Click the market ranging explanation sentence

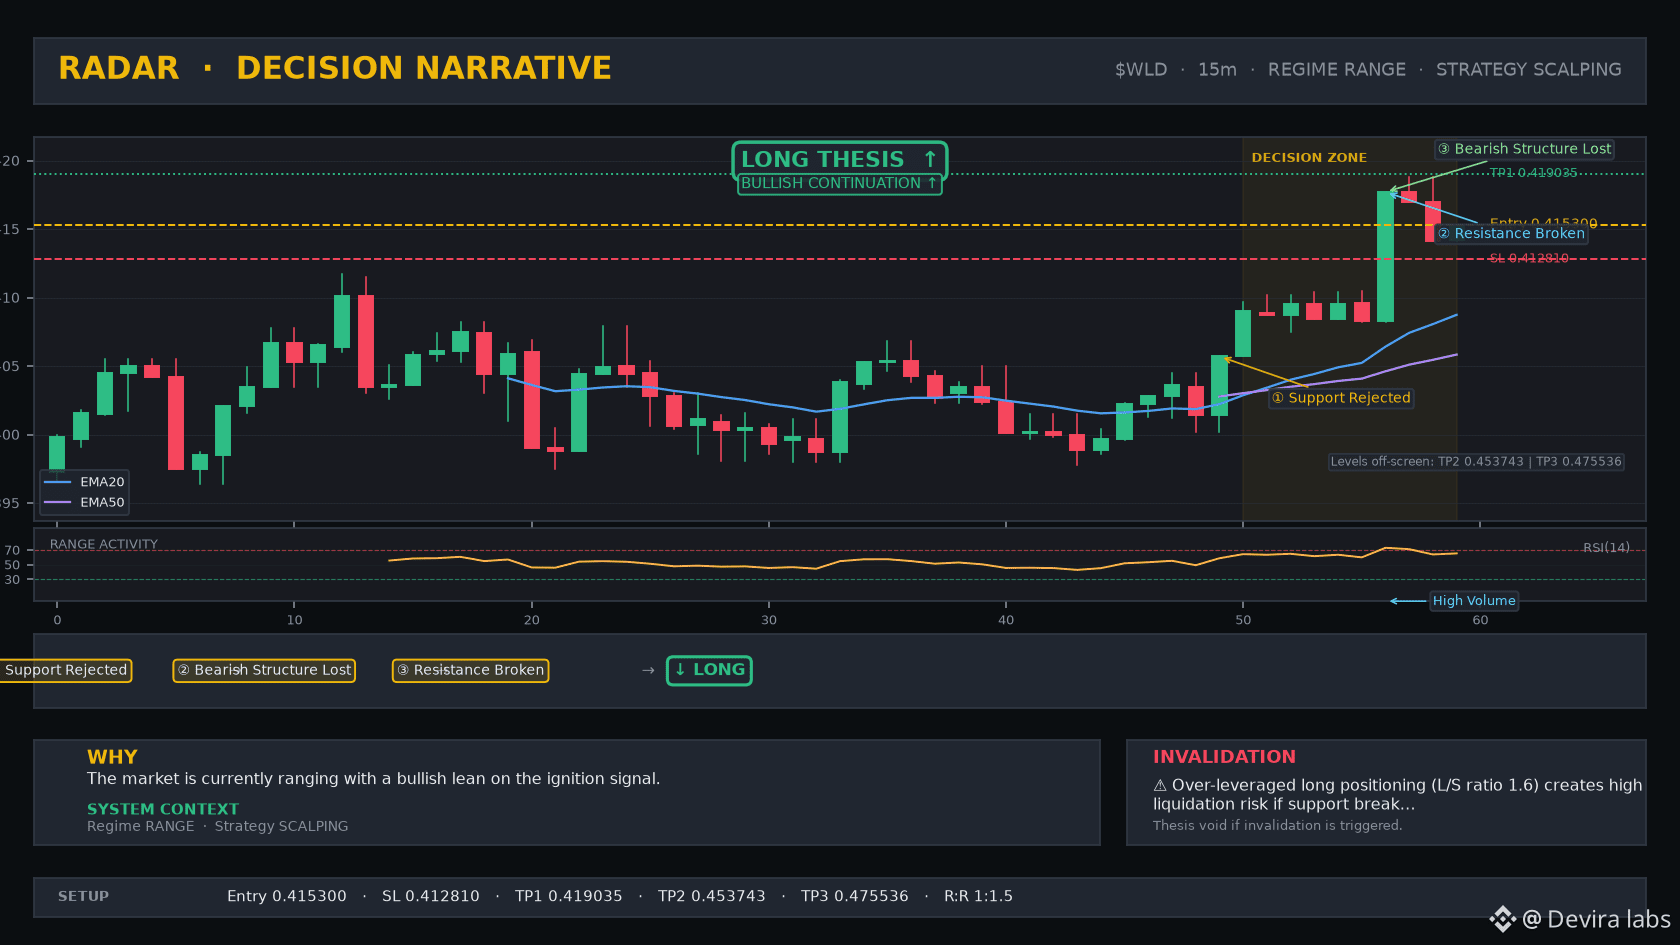tap(373, 779)
